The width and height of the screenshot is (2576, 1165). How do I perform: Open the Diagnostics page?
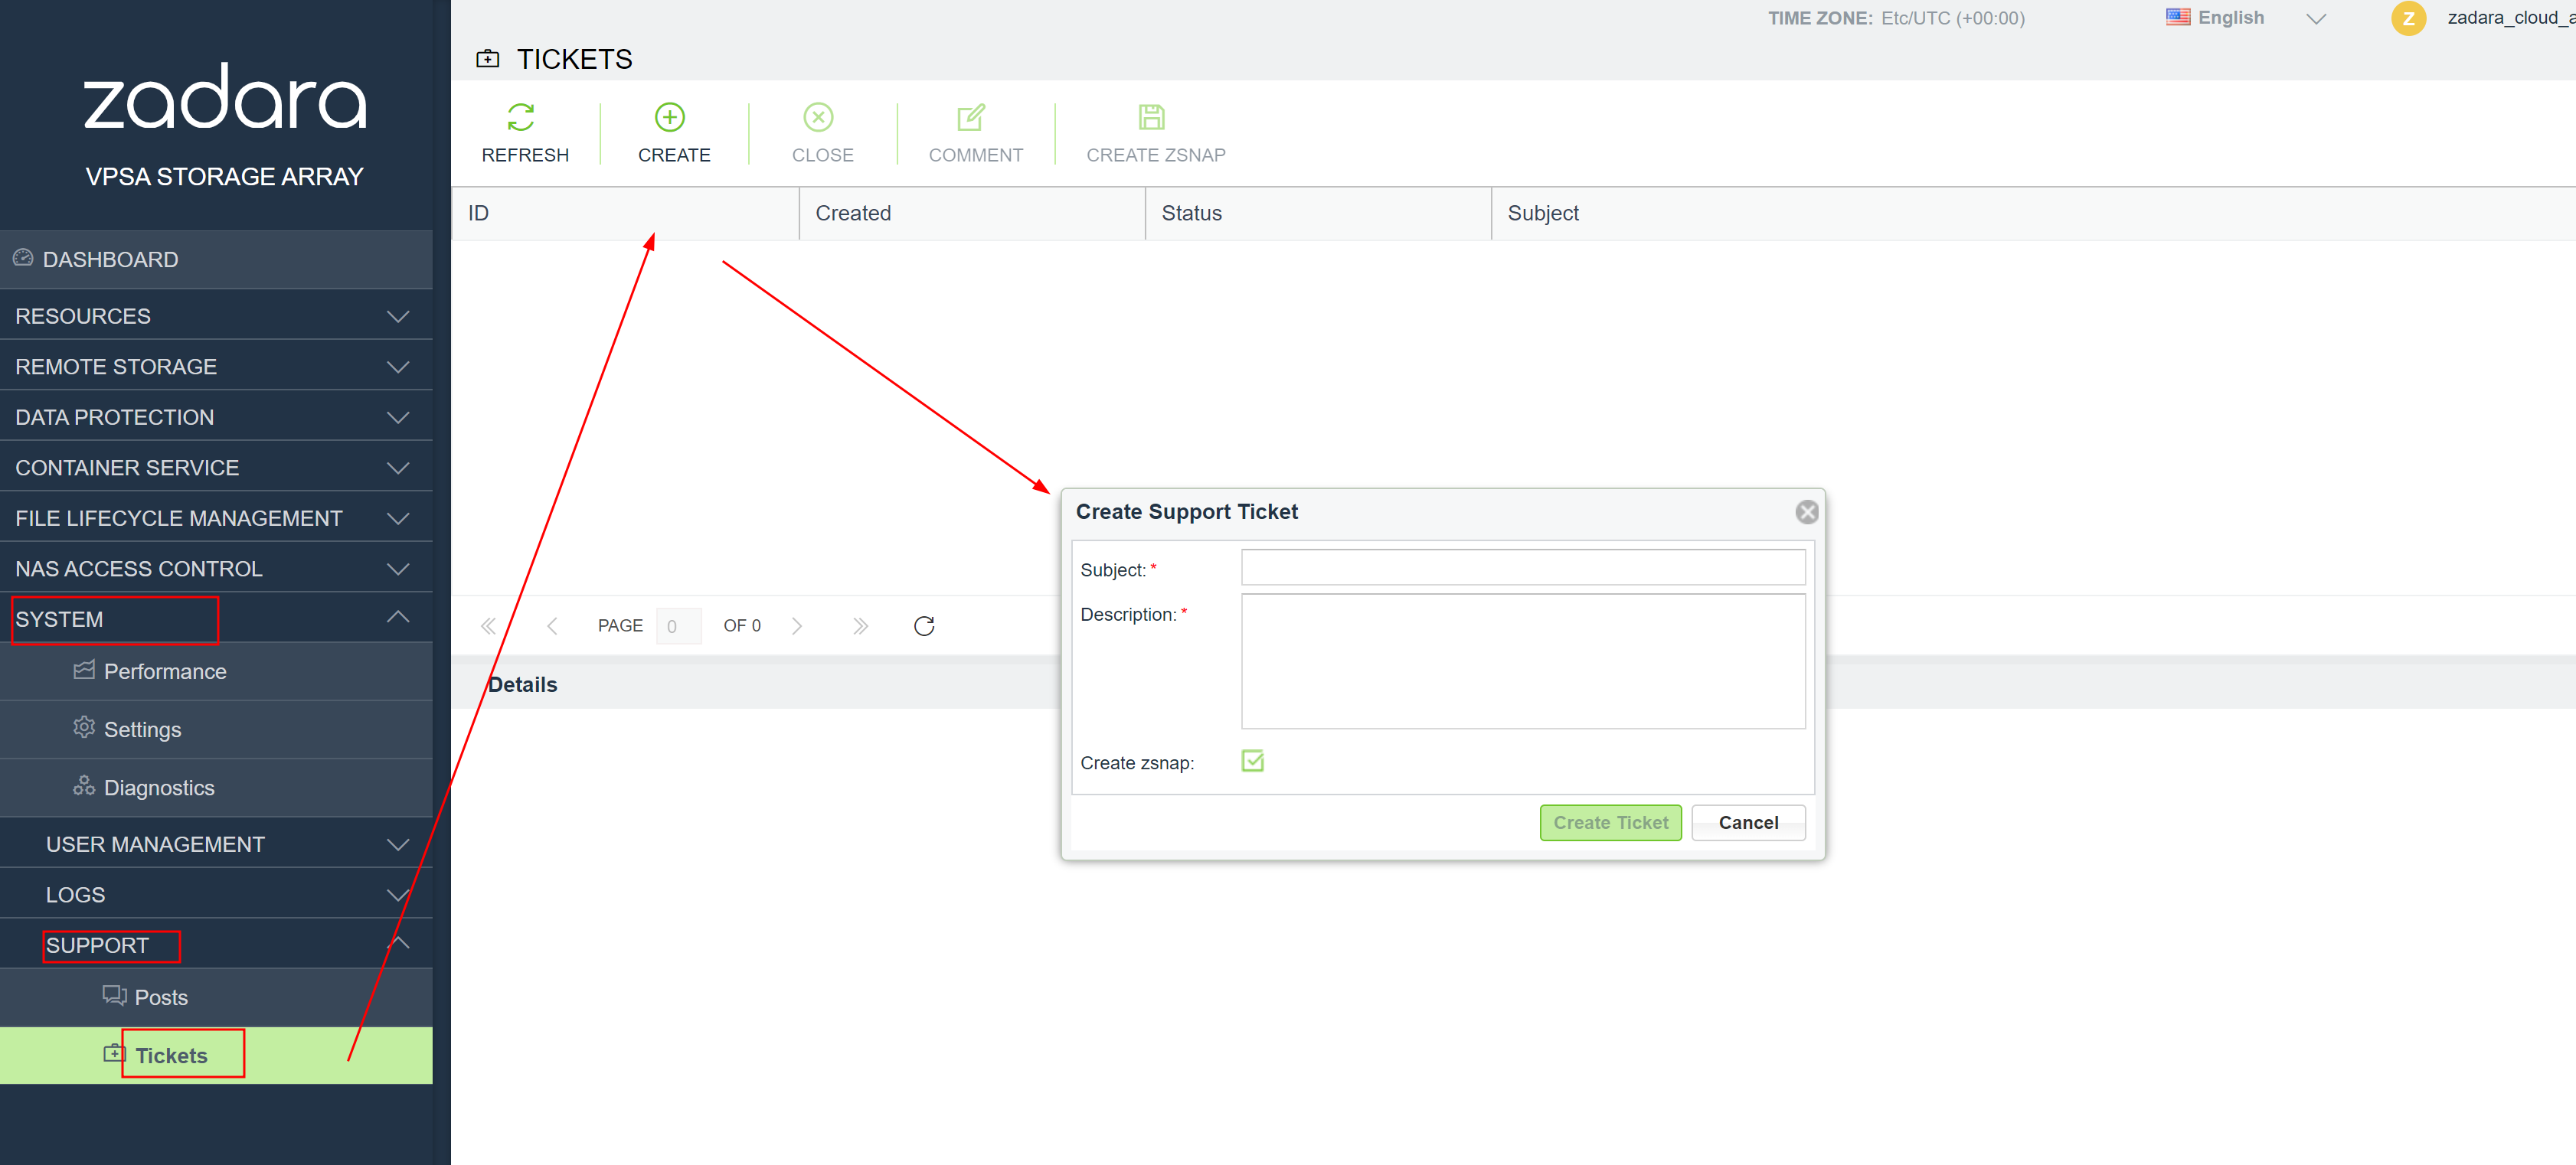click(x=216, y=787)
